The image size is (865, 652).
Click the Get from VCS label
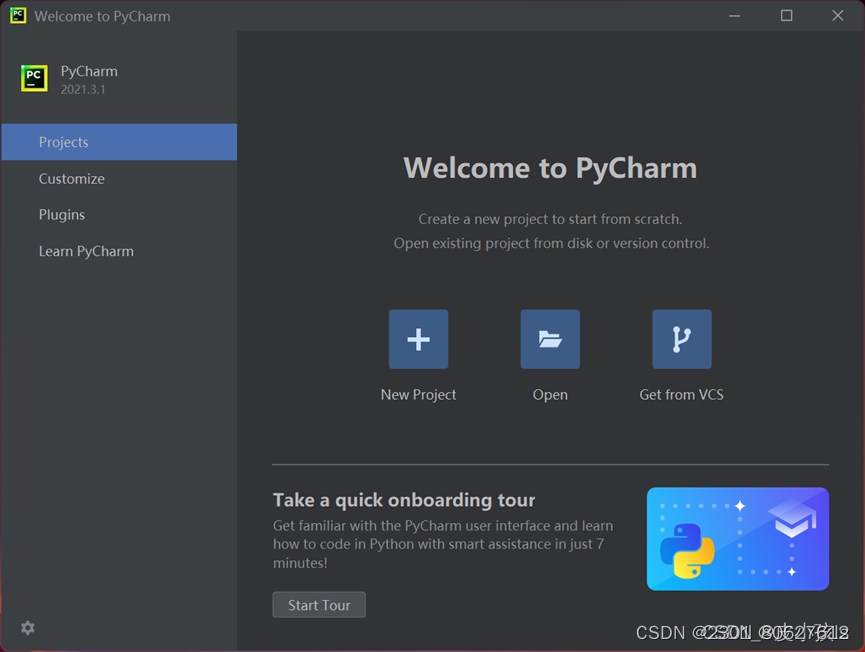[x=681, y=394]
